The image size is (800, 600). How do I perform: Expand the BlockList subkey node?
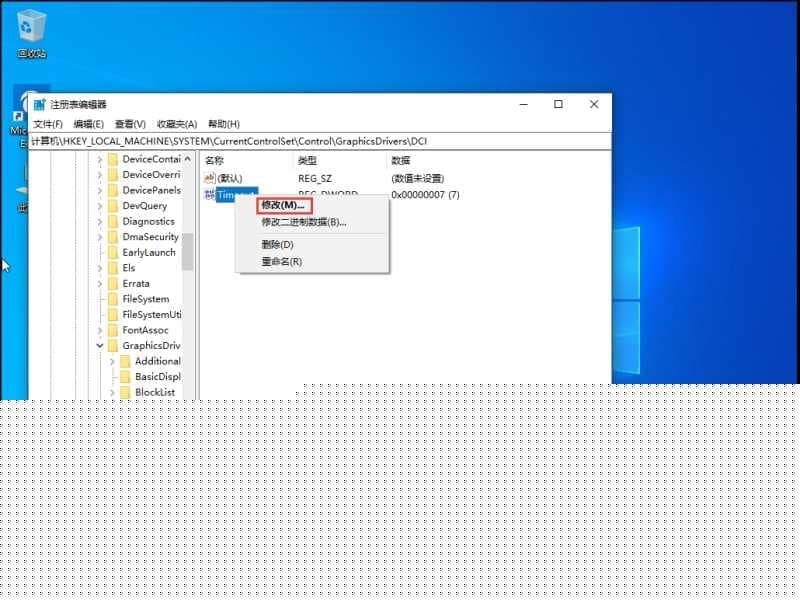click(112, 392)
